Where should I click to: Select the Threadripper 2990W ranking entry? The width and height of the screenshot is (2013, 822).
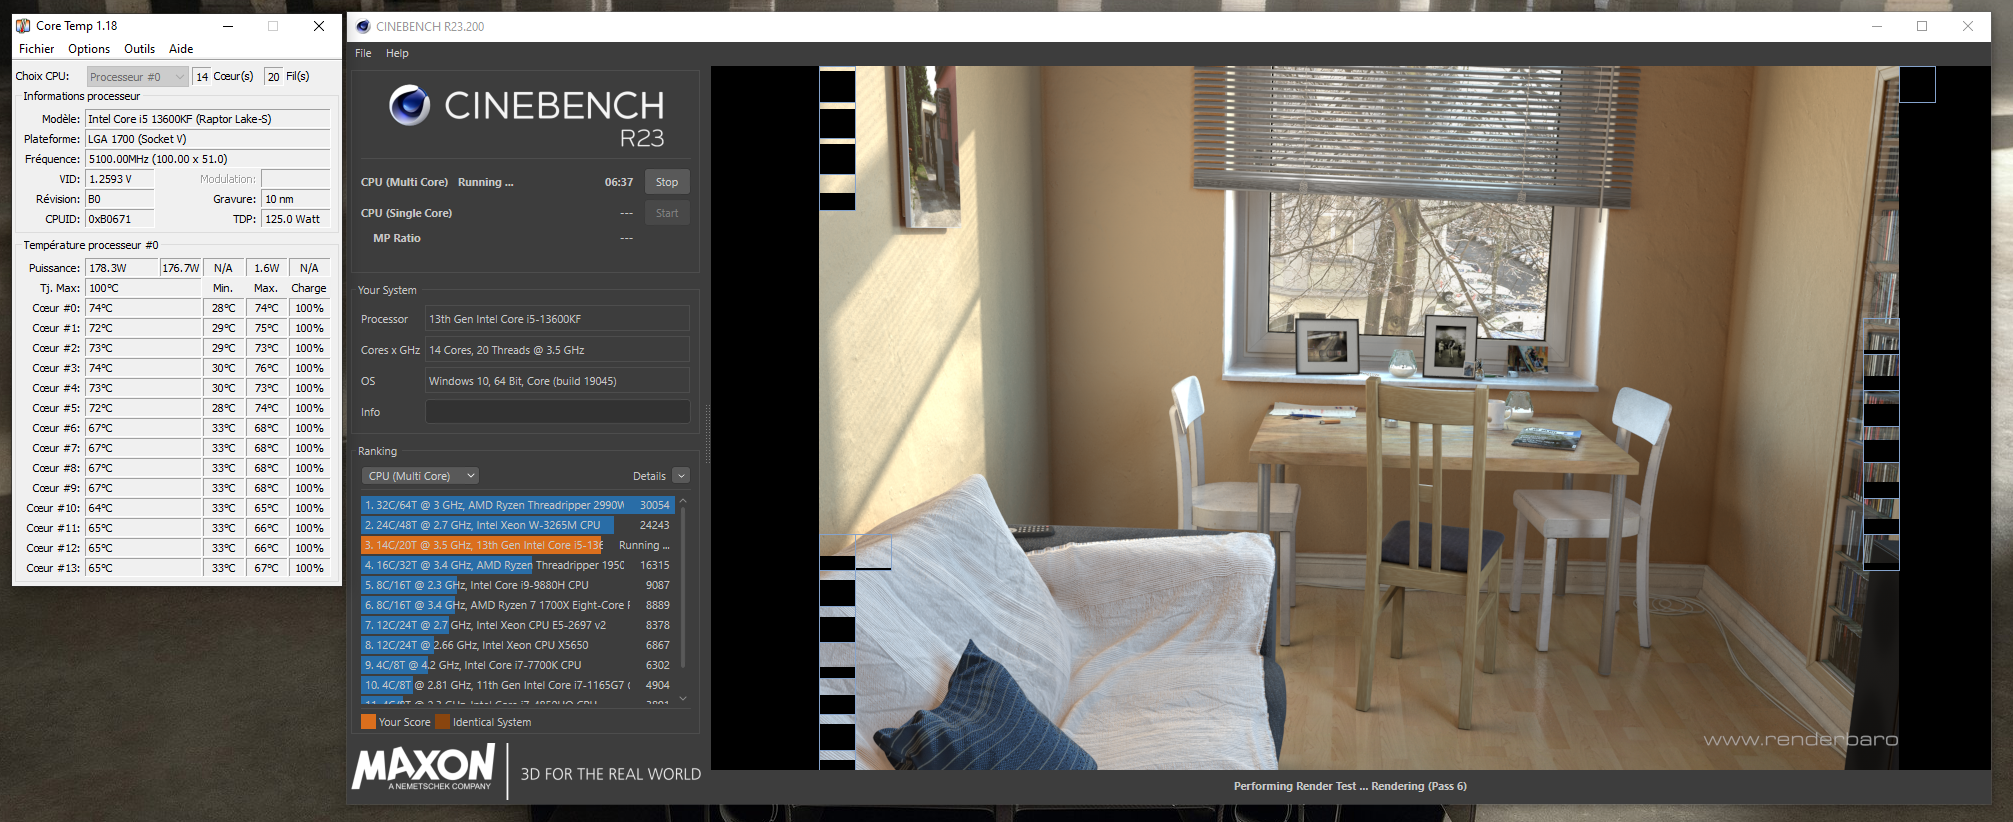(x=517, y=505)
